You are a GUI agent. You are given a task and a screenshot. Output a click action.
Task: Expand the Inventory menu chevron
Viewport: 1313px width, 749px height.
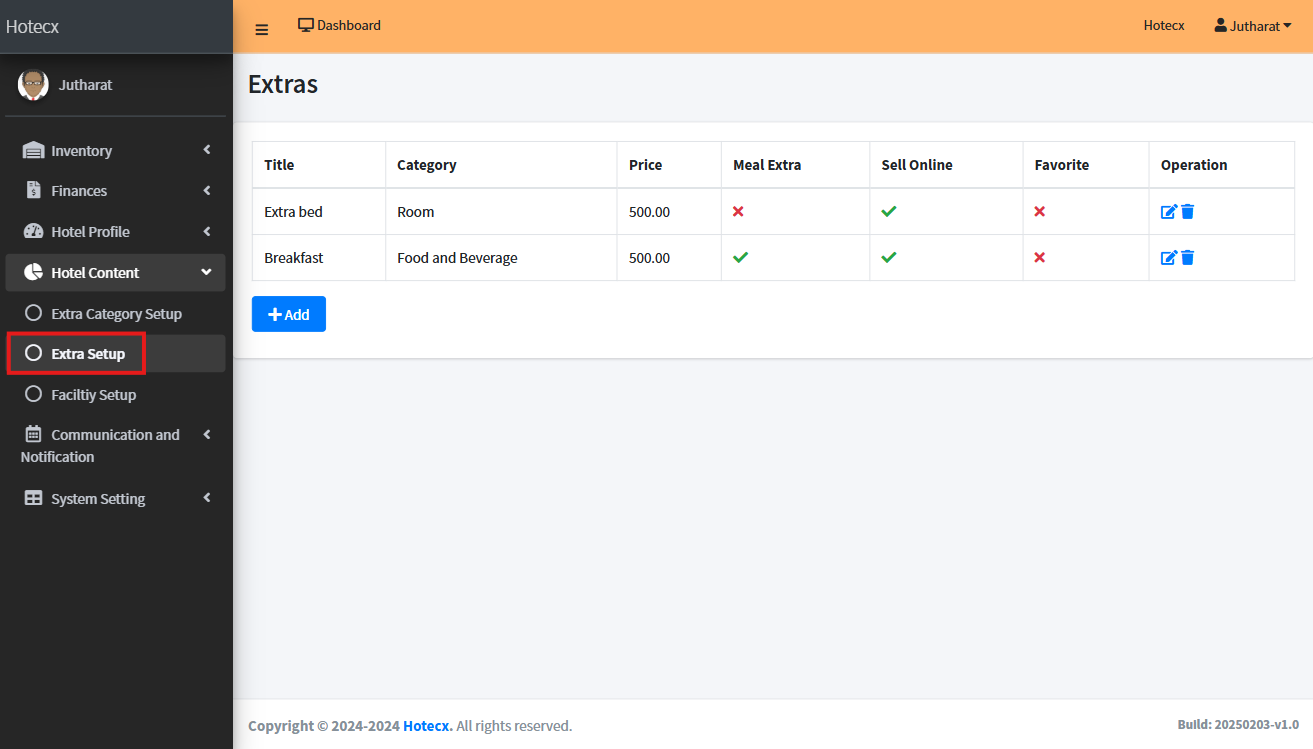tap(207, 150)
